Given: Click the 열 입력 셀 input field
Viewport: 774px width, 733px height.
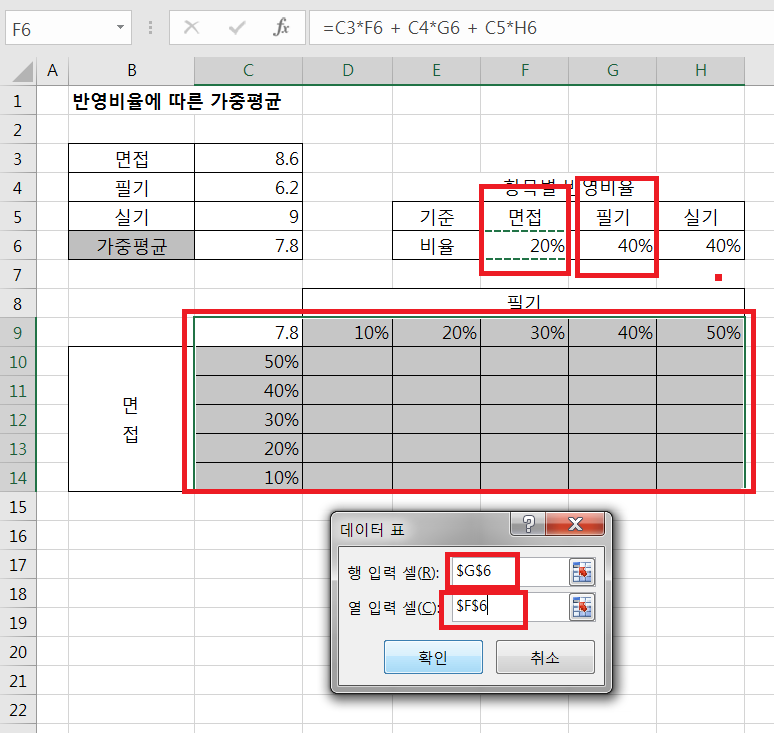Looking at the screenshot, I should click(505, 607).
